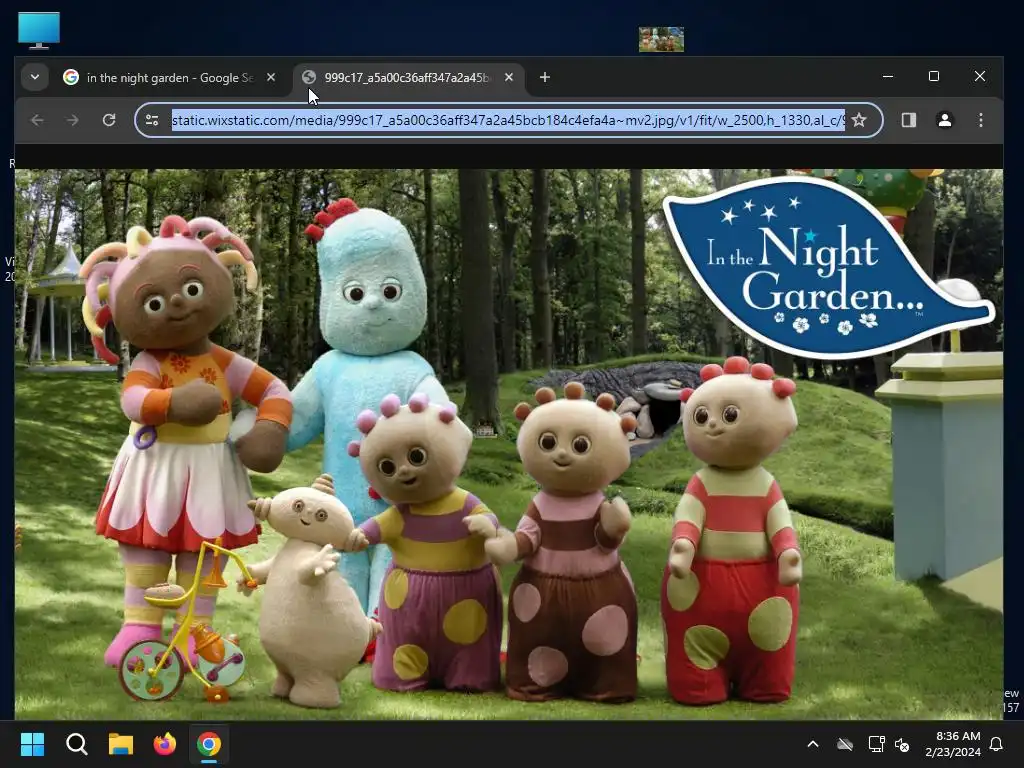Open a new tab with plus button
The image size is (1024, 768).
click(x=545, y=77)
